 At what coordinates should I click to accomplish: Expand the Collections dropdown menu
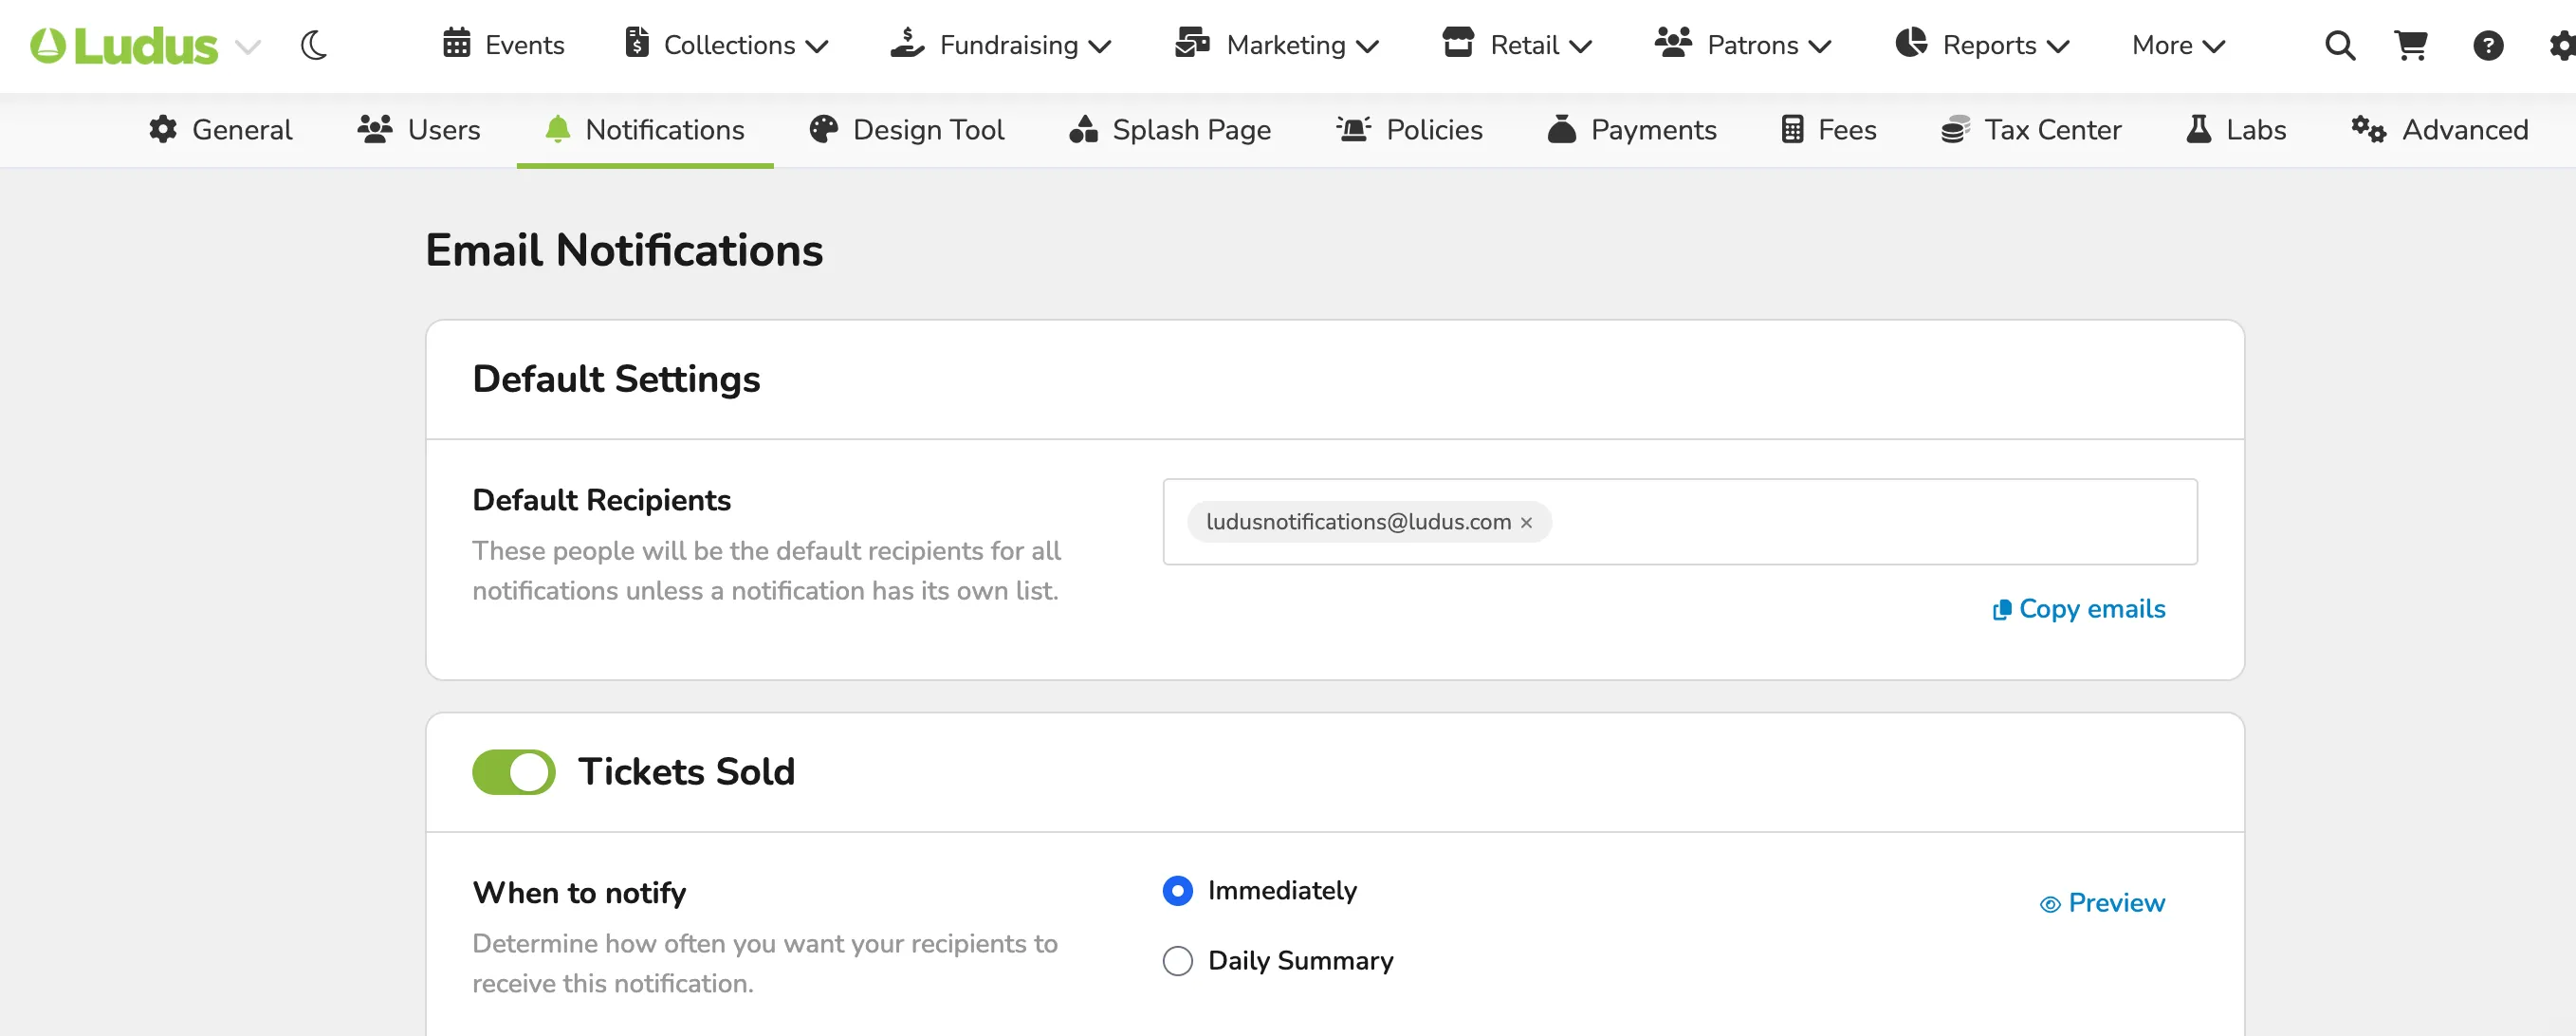click(x=817, y=46)
